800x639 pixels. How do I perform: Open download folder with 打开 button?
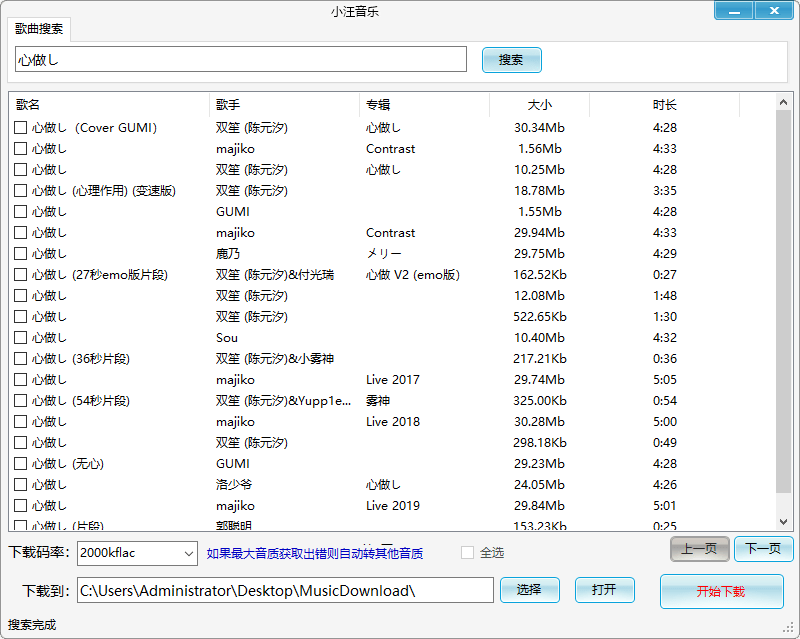pos(604,590)
